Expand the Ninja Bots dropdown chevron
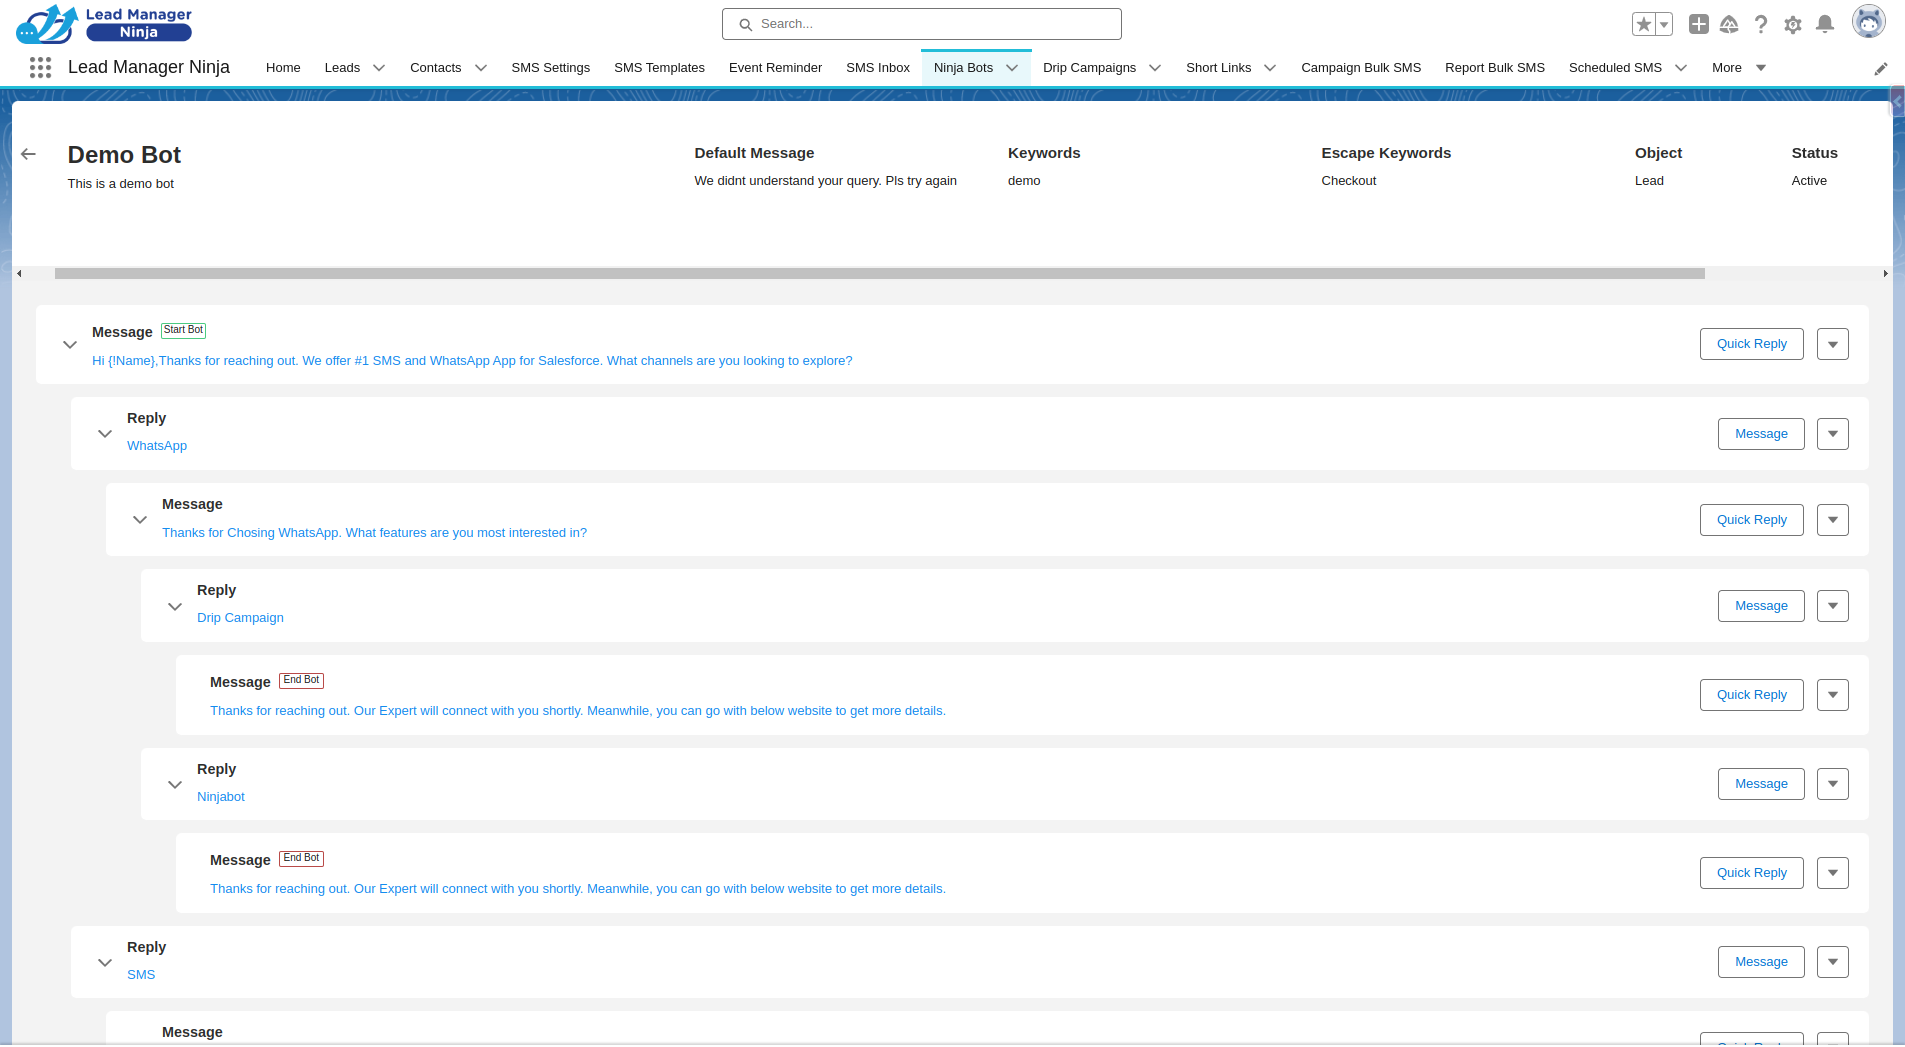This screenshot has height=1047, width=1905. [x=1012, y=68]
